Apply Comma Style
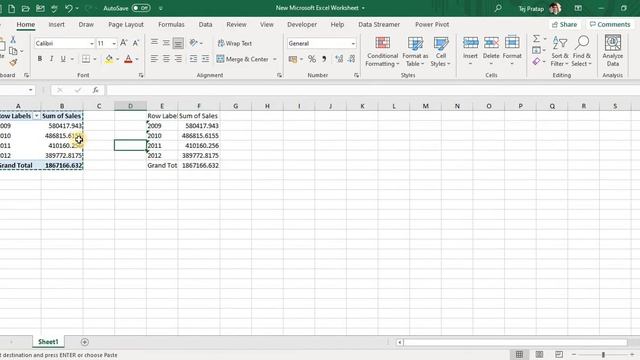640x360 pixels. 324,59
